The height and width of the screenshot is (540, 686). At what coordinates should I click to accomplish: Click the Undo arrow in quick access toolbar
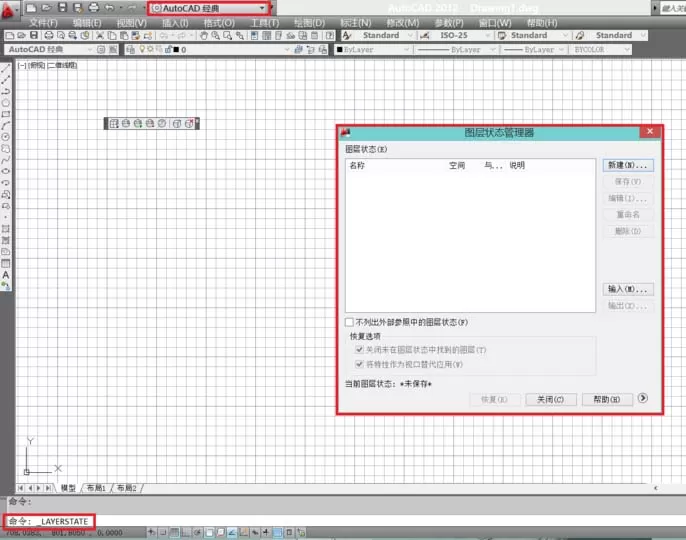[109, 7]
